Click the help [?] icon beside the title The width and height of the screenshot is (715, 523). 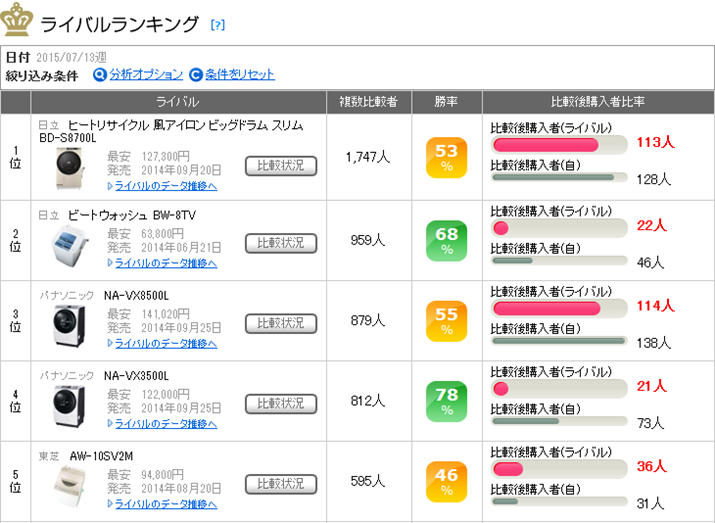[x=218, y=24]
